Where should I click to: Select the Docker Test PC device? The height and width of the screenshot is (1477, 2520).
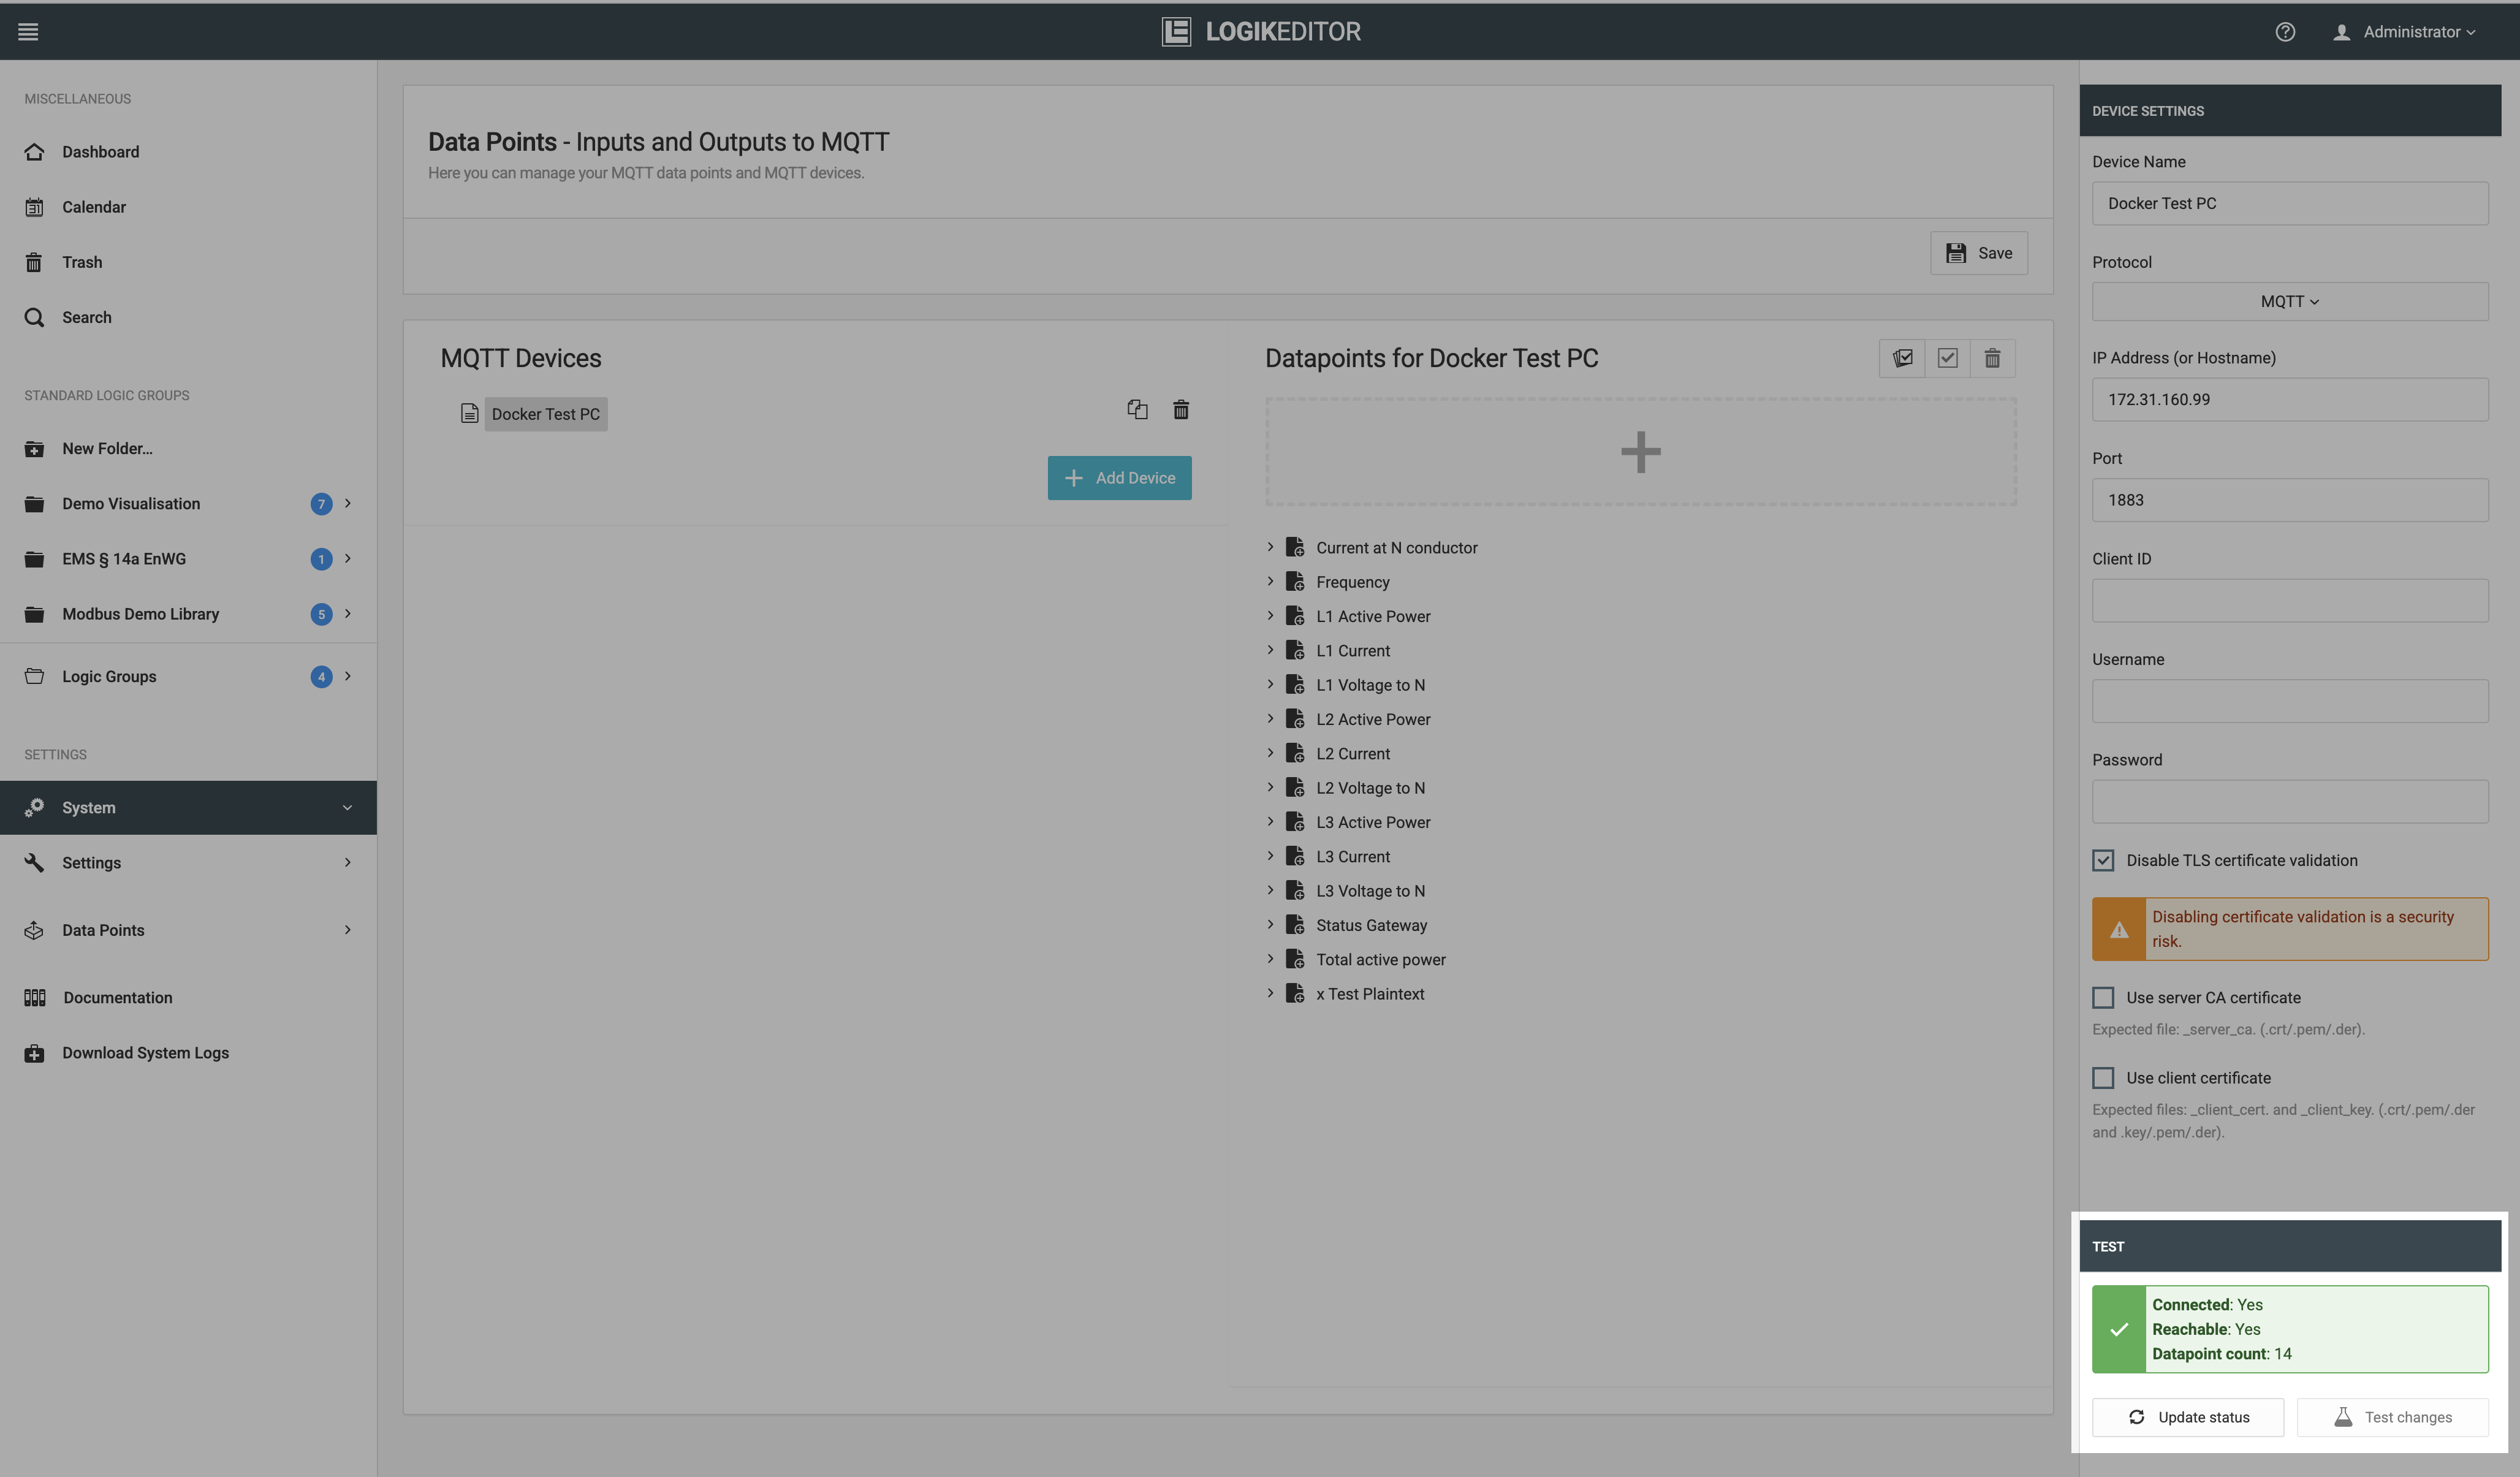pyautogui.click(x=546, y=414)
